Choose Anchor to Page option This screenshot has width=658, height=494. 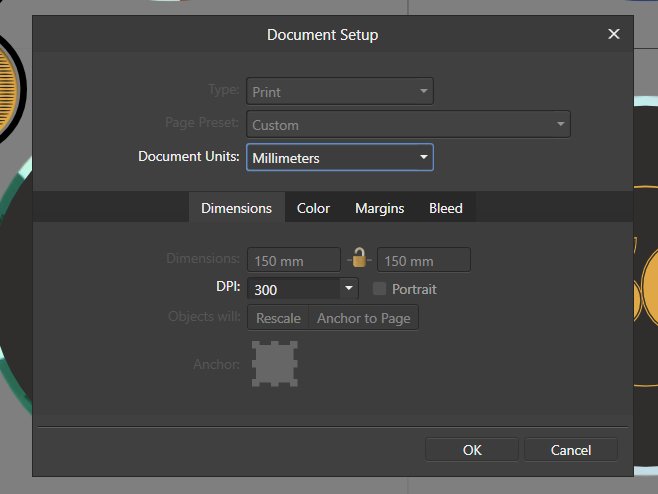[363, 318]
